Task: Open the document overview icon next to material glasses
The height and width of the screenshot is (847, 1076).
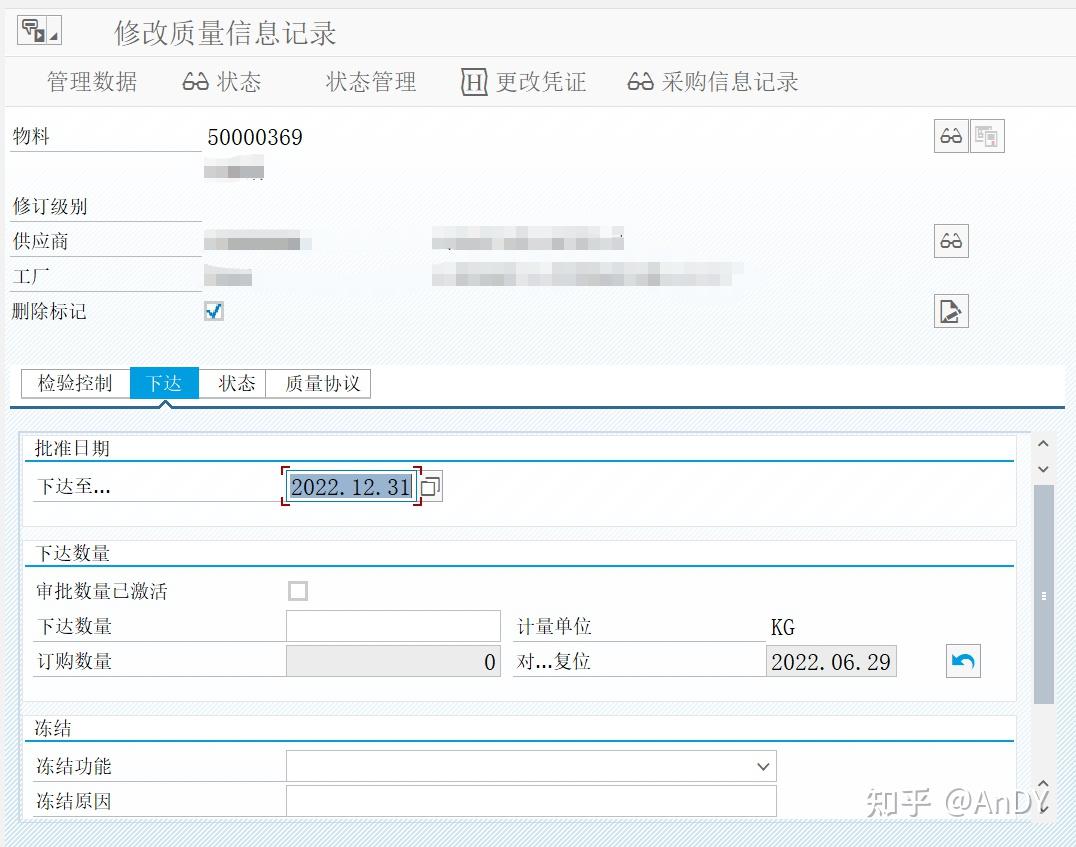Action: (987, 135)
